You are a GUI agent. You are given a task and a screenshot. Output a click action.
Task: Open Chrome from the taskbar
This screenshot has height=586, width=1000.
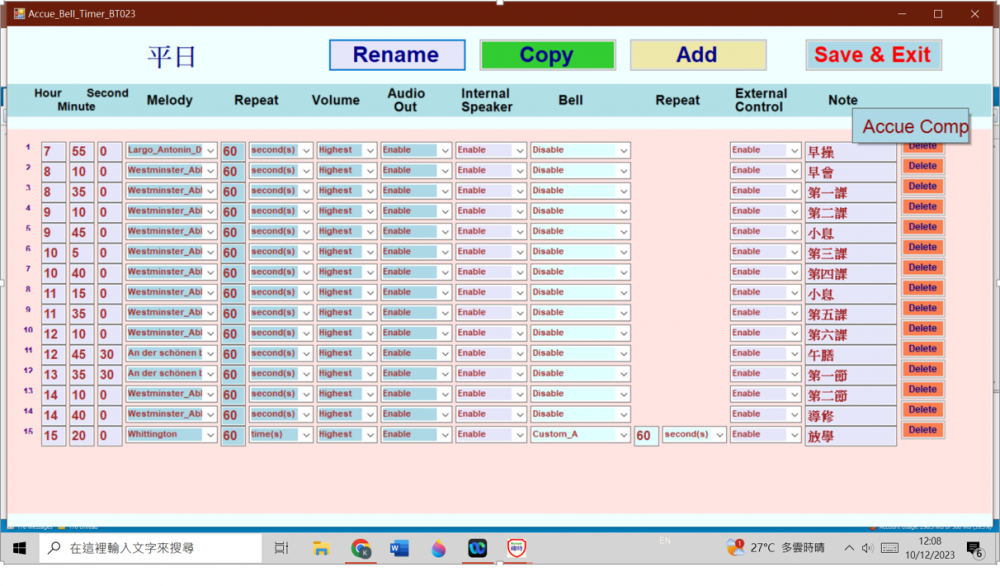tap(361, 548)
